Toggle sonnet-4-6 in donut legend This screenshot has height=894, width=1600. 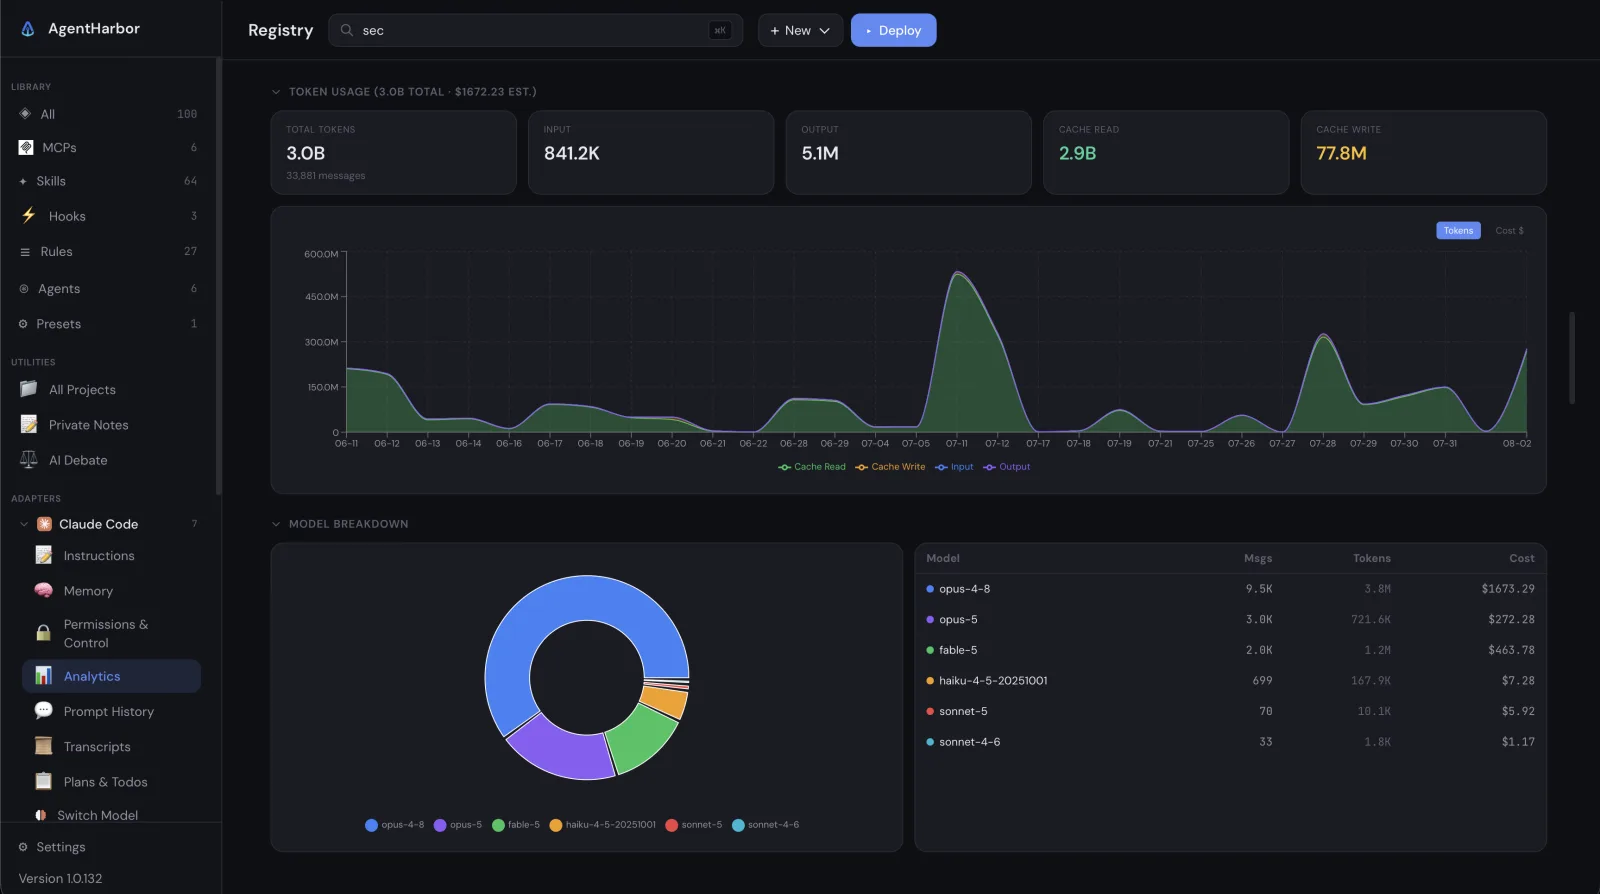(x=766, y=825)
